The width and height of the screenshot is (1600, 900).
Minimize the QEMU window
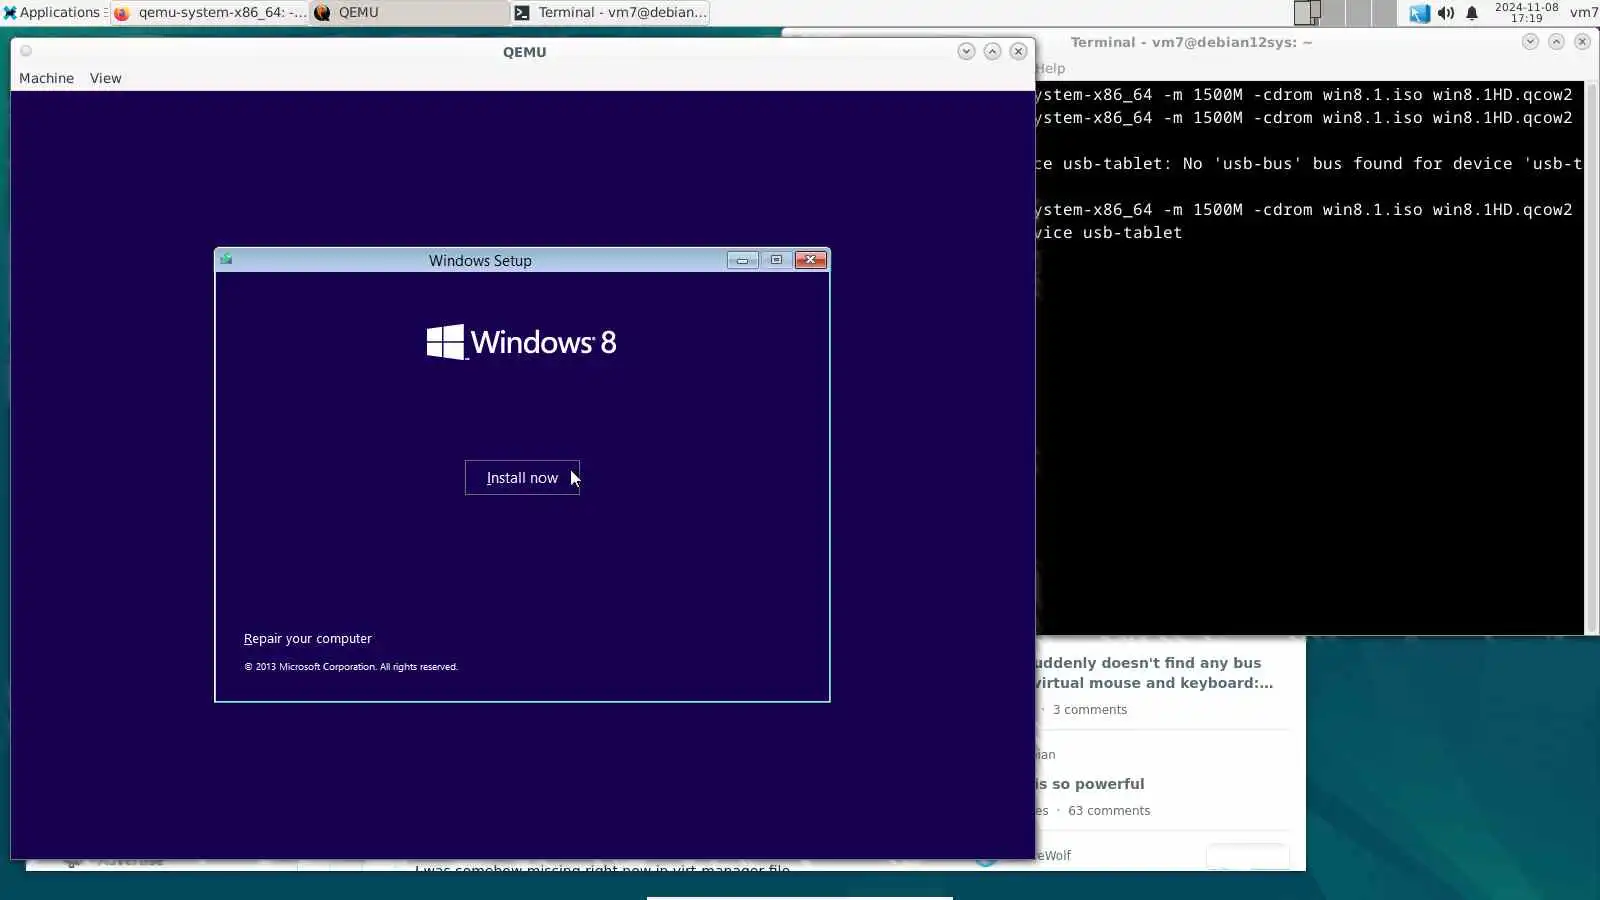tap(966, 51)
